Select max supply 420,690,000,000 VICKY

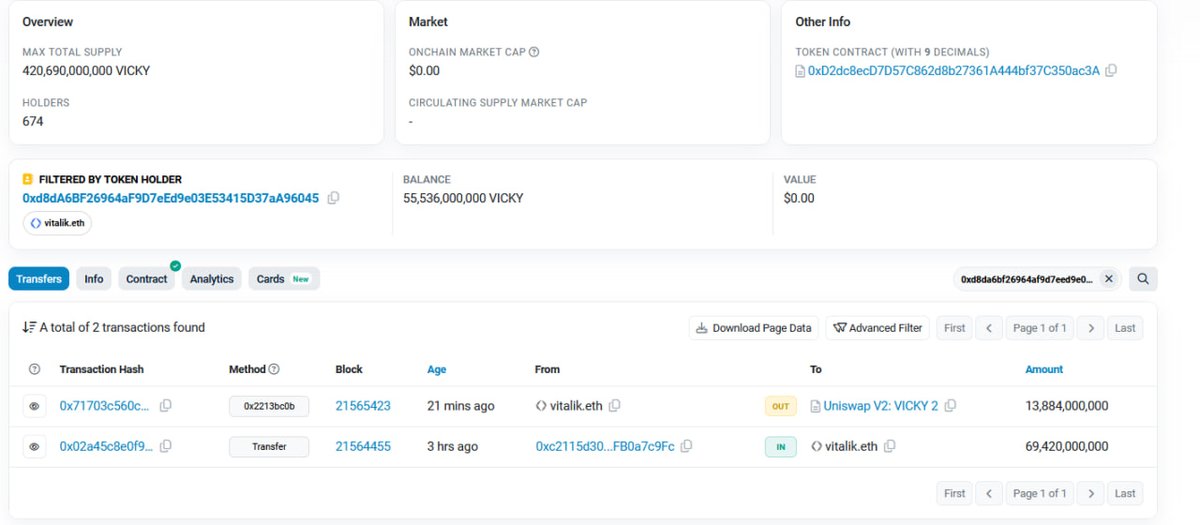point(86,71)
